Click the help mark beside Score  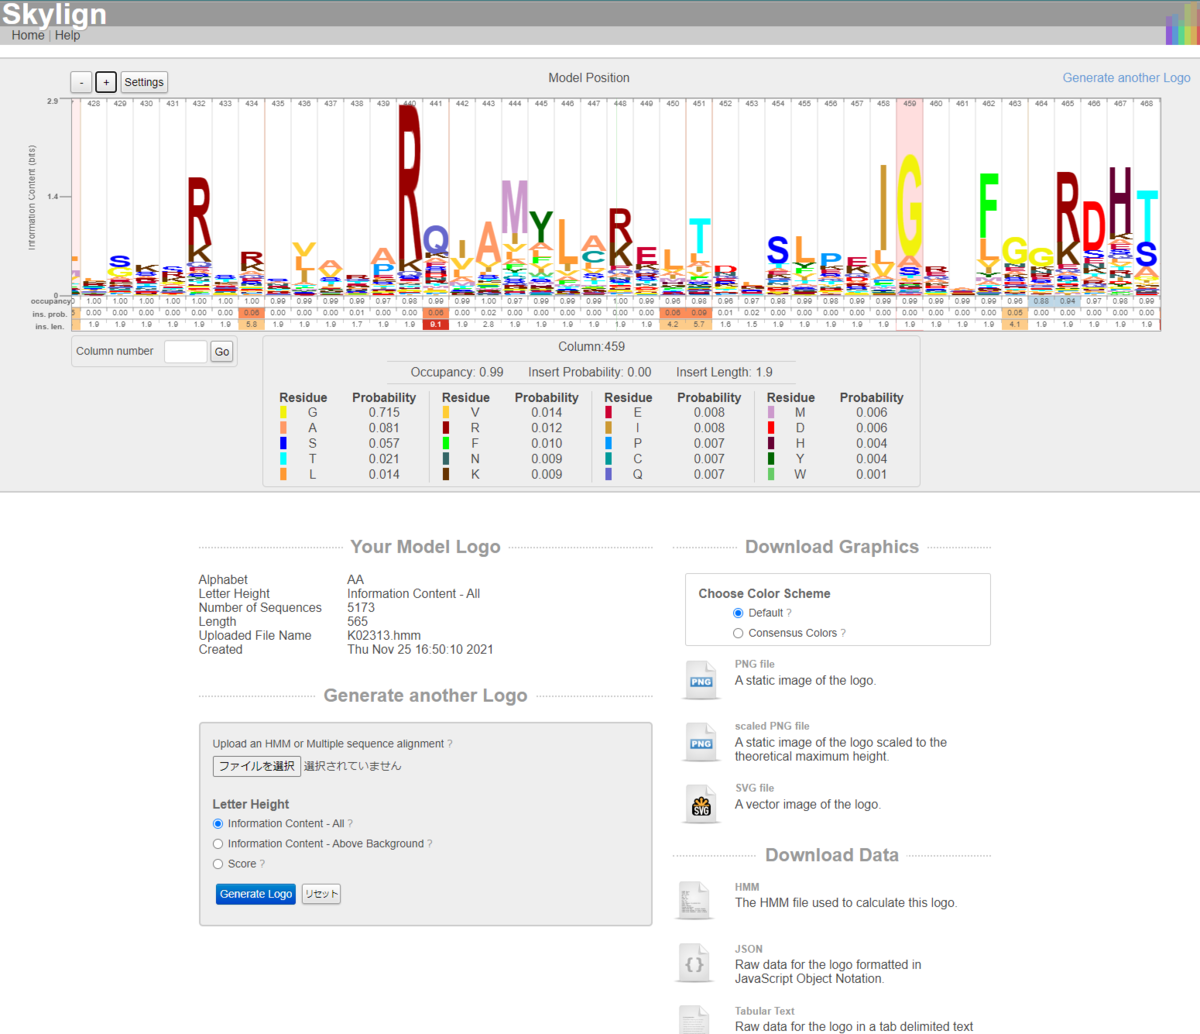pyautogui.click(x=262, y=864)
